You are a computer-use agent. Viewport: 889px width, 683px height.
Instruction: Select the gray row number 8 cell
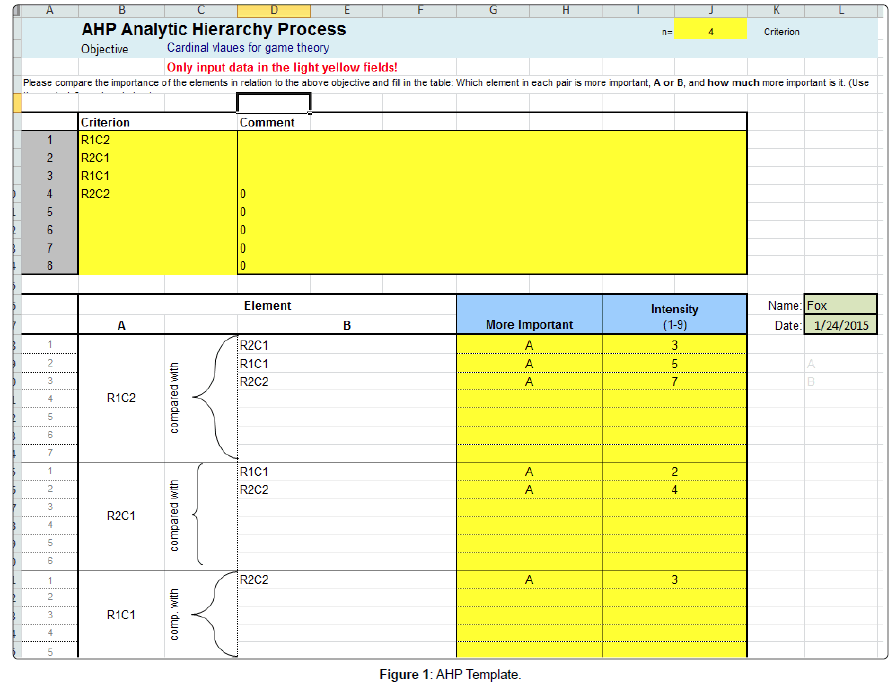coord(49,265)
